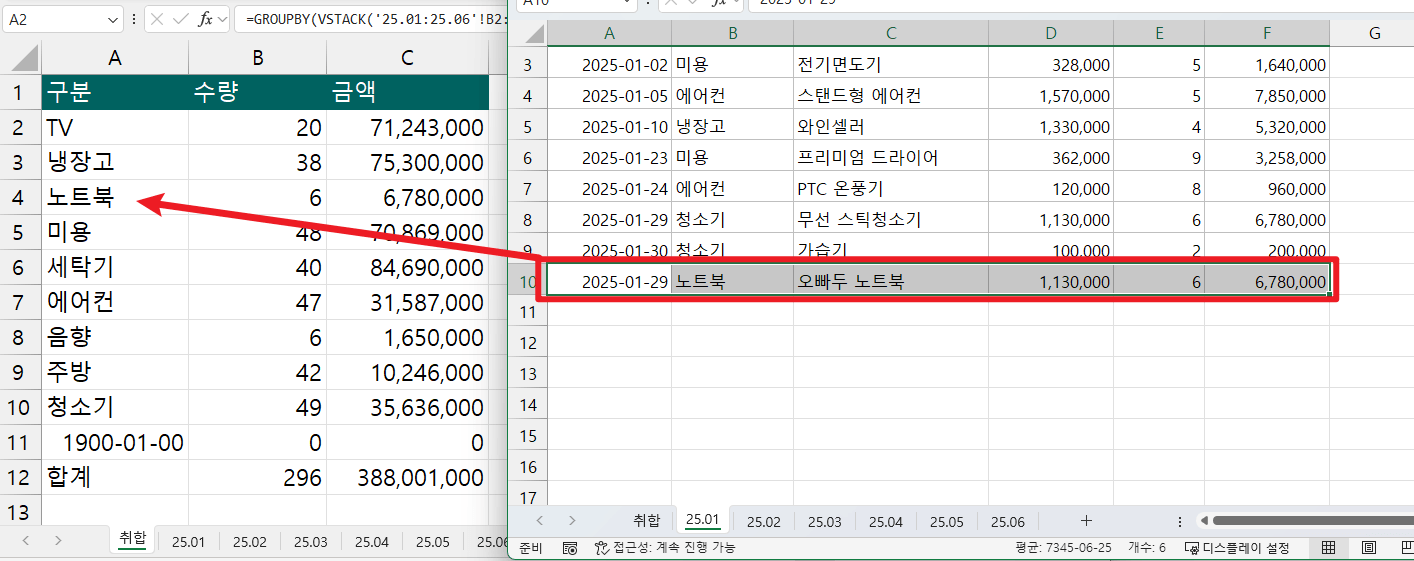
Task: Select cell 전기면도기
Action: (x=891, y=65)
